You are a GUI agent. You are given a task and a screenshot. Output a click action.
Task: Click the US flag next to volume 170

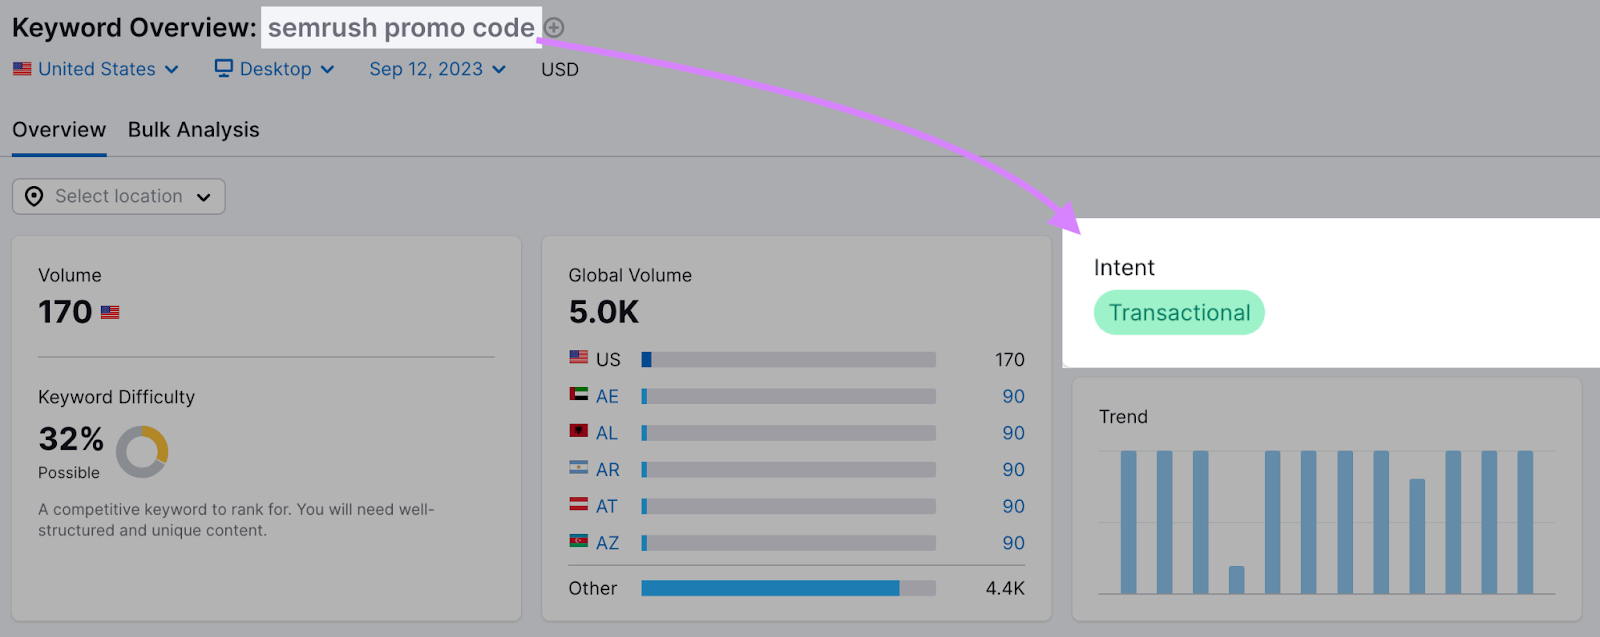[110, 312]
